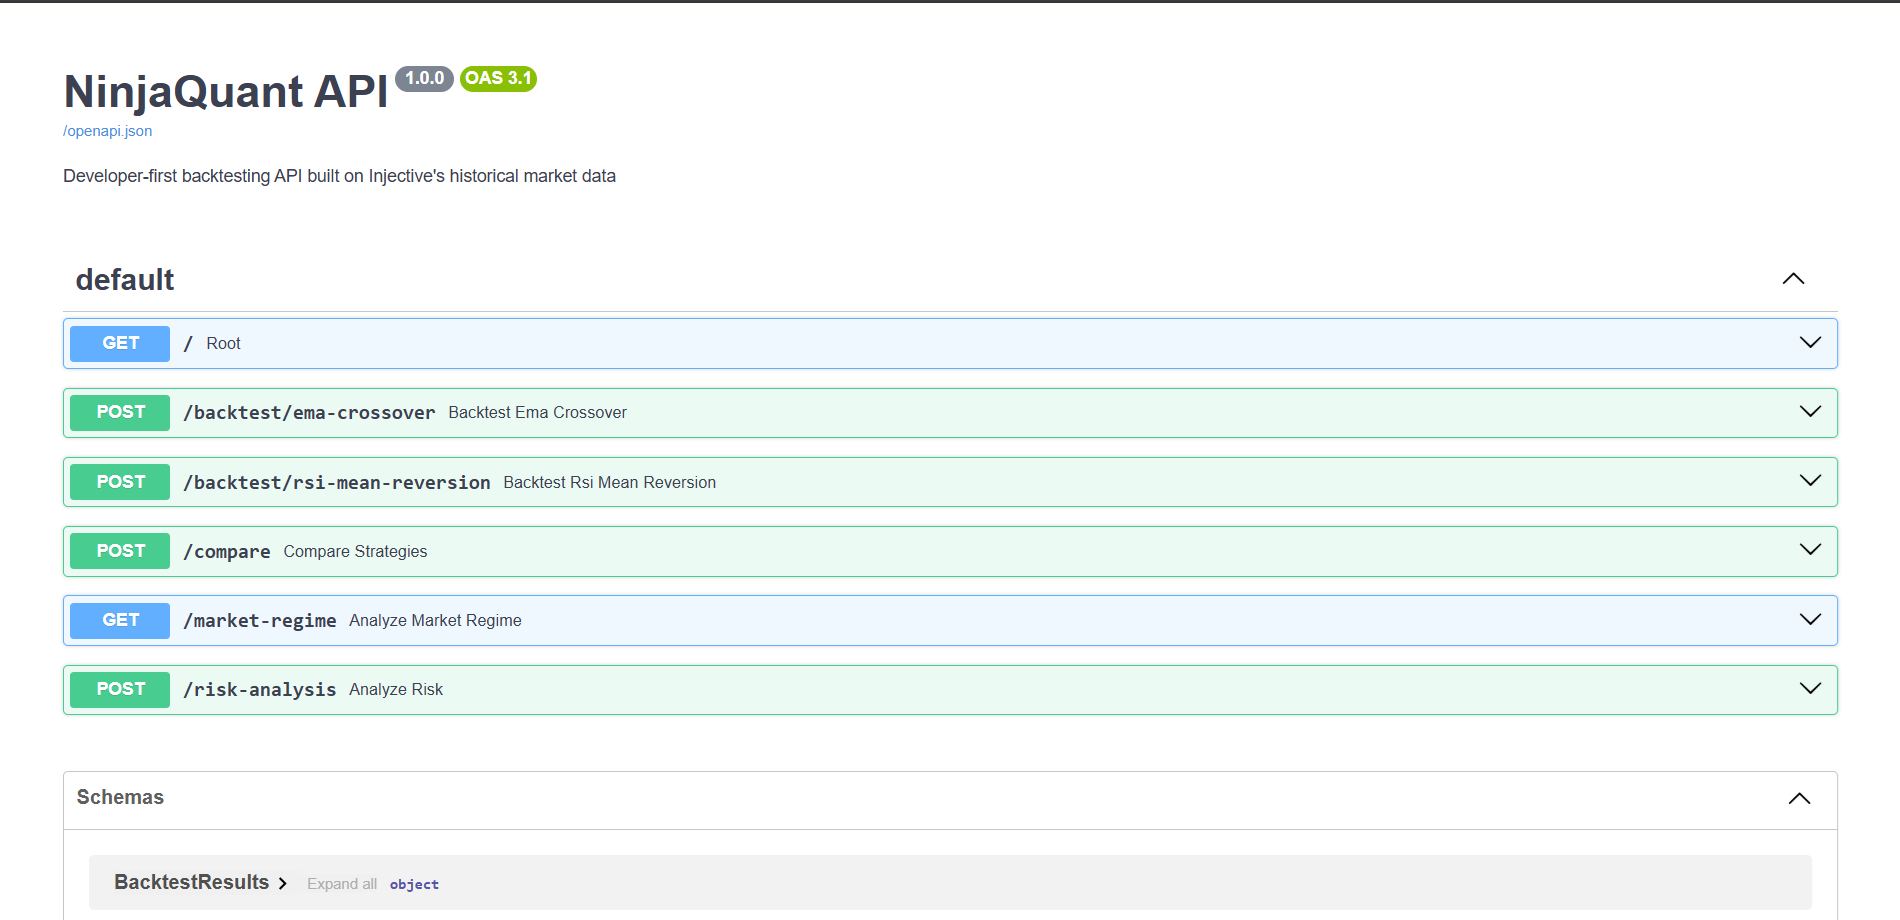Collapse the Schemas section chevron
The image size is (1900, 920).
(x=1799, y=798)
